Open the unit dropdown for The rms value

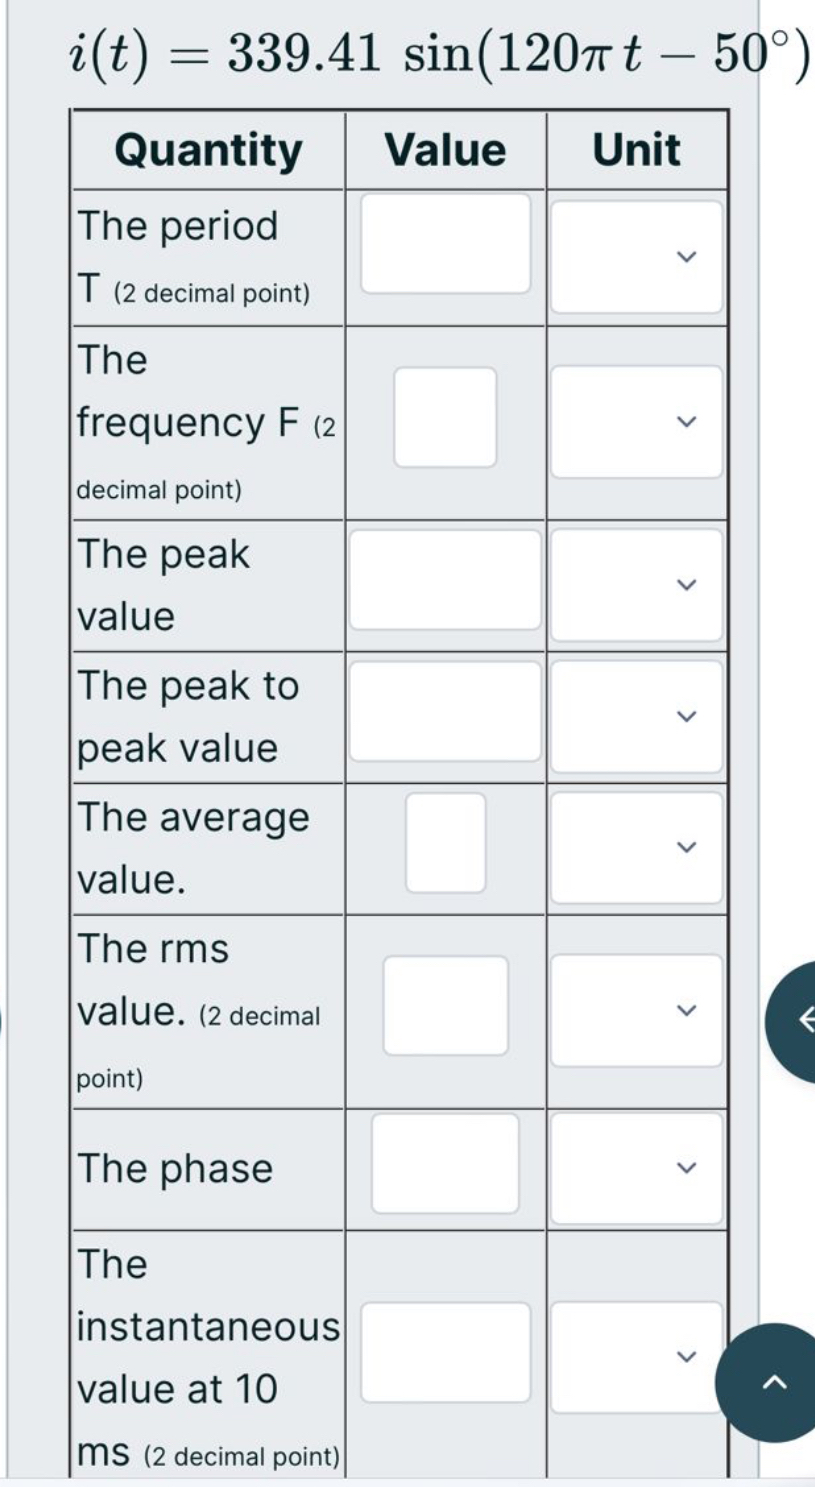[636, 1010]
